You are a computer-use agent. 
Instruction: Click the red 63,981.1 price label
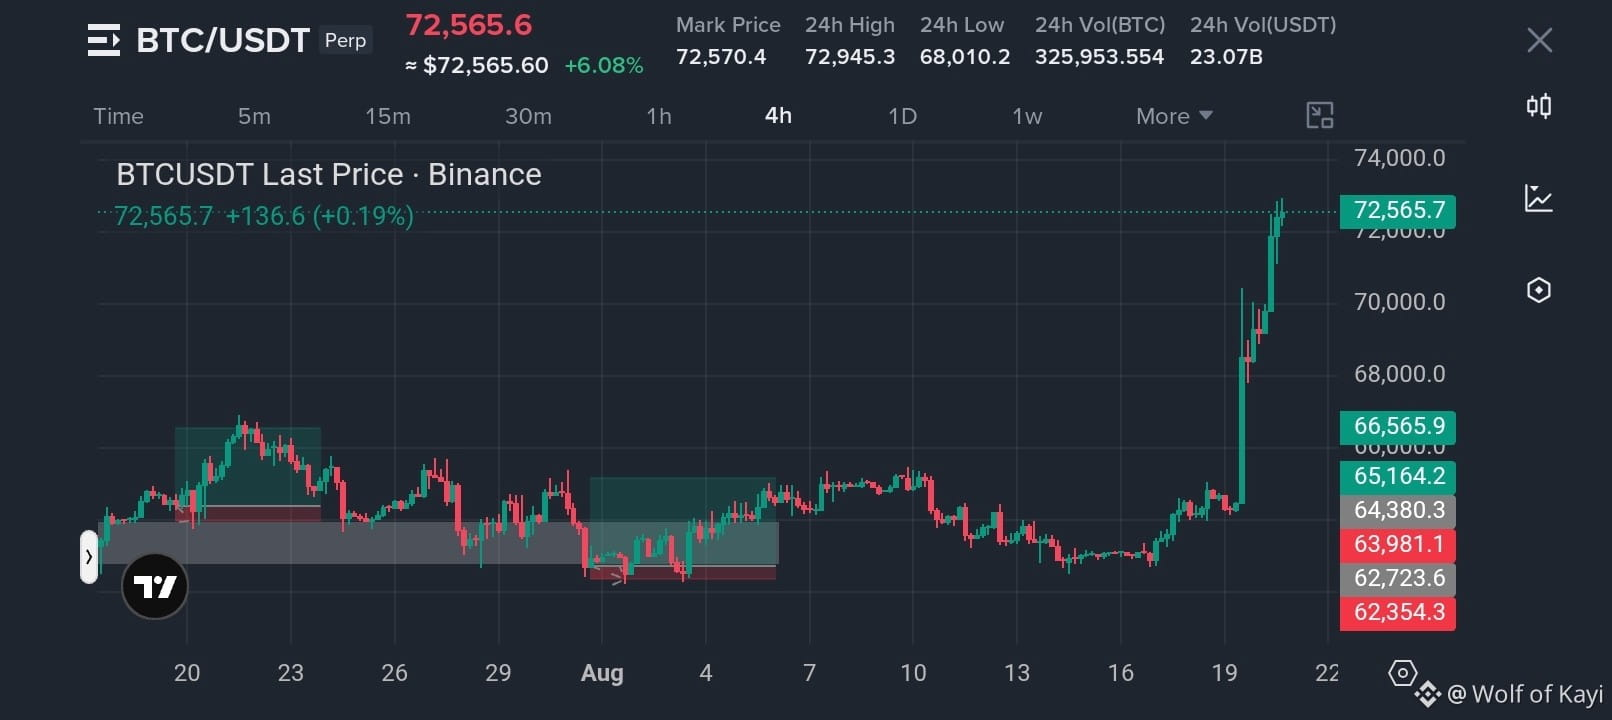pos(1398,545)
